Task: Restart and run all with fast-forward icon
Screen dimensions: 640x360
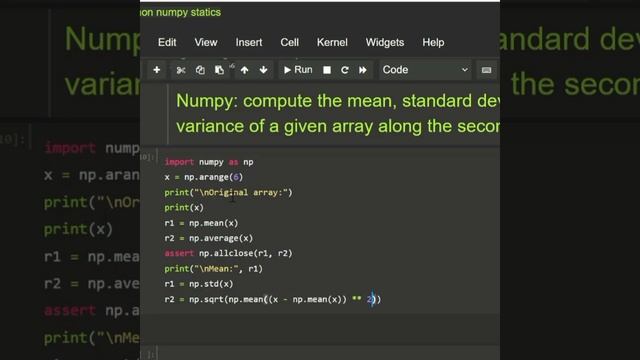Action: [x=363, y=70]
